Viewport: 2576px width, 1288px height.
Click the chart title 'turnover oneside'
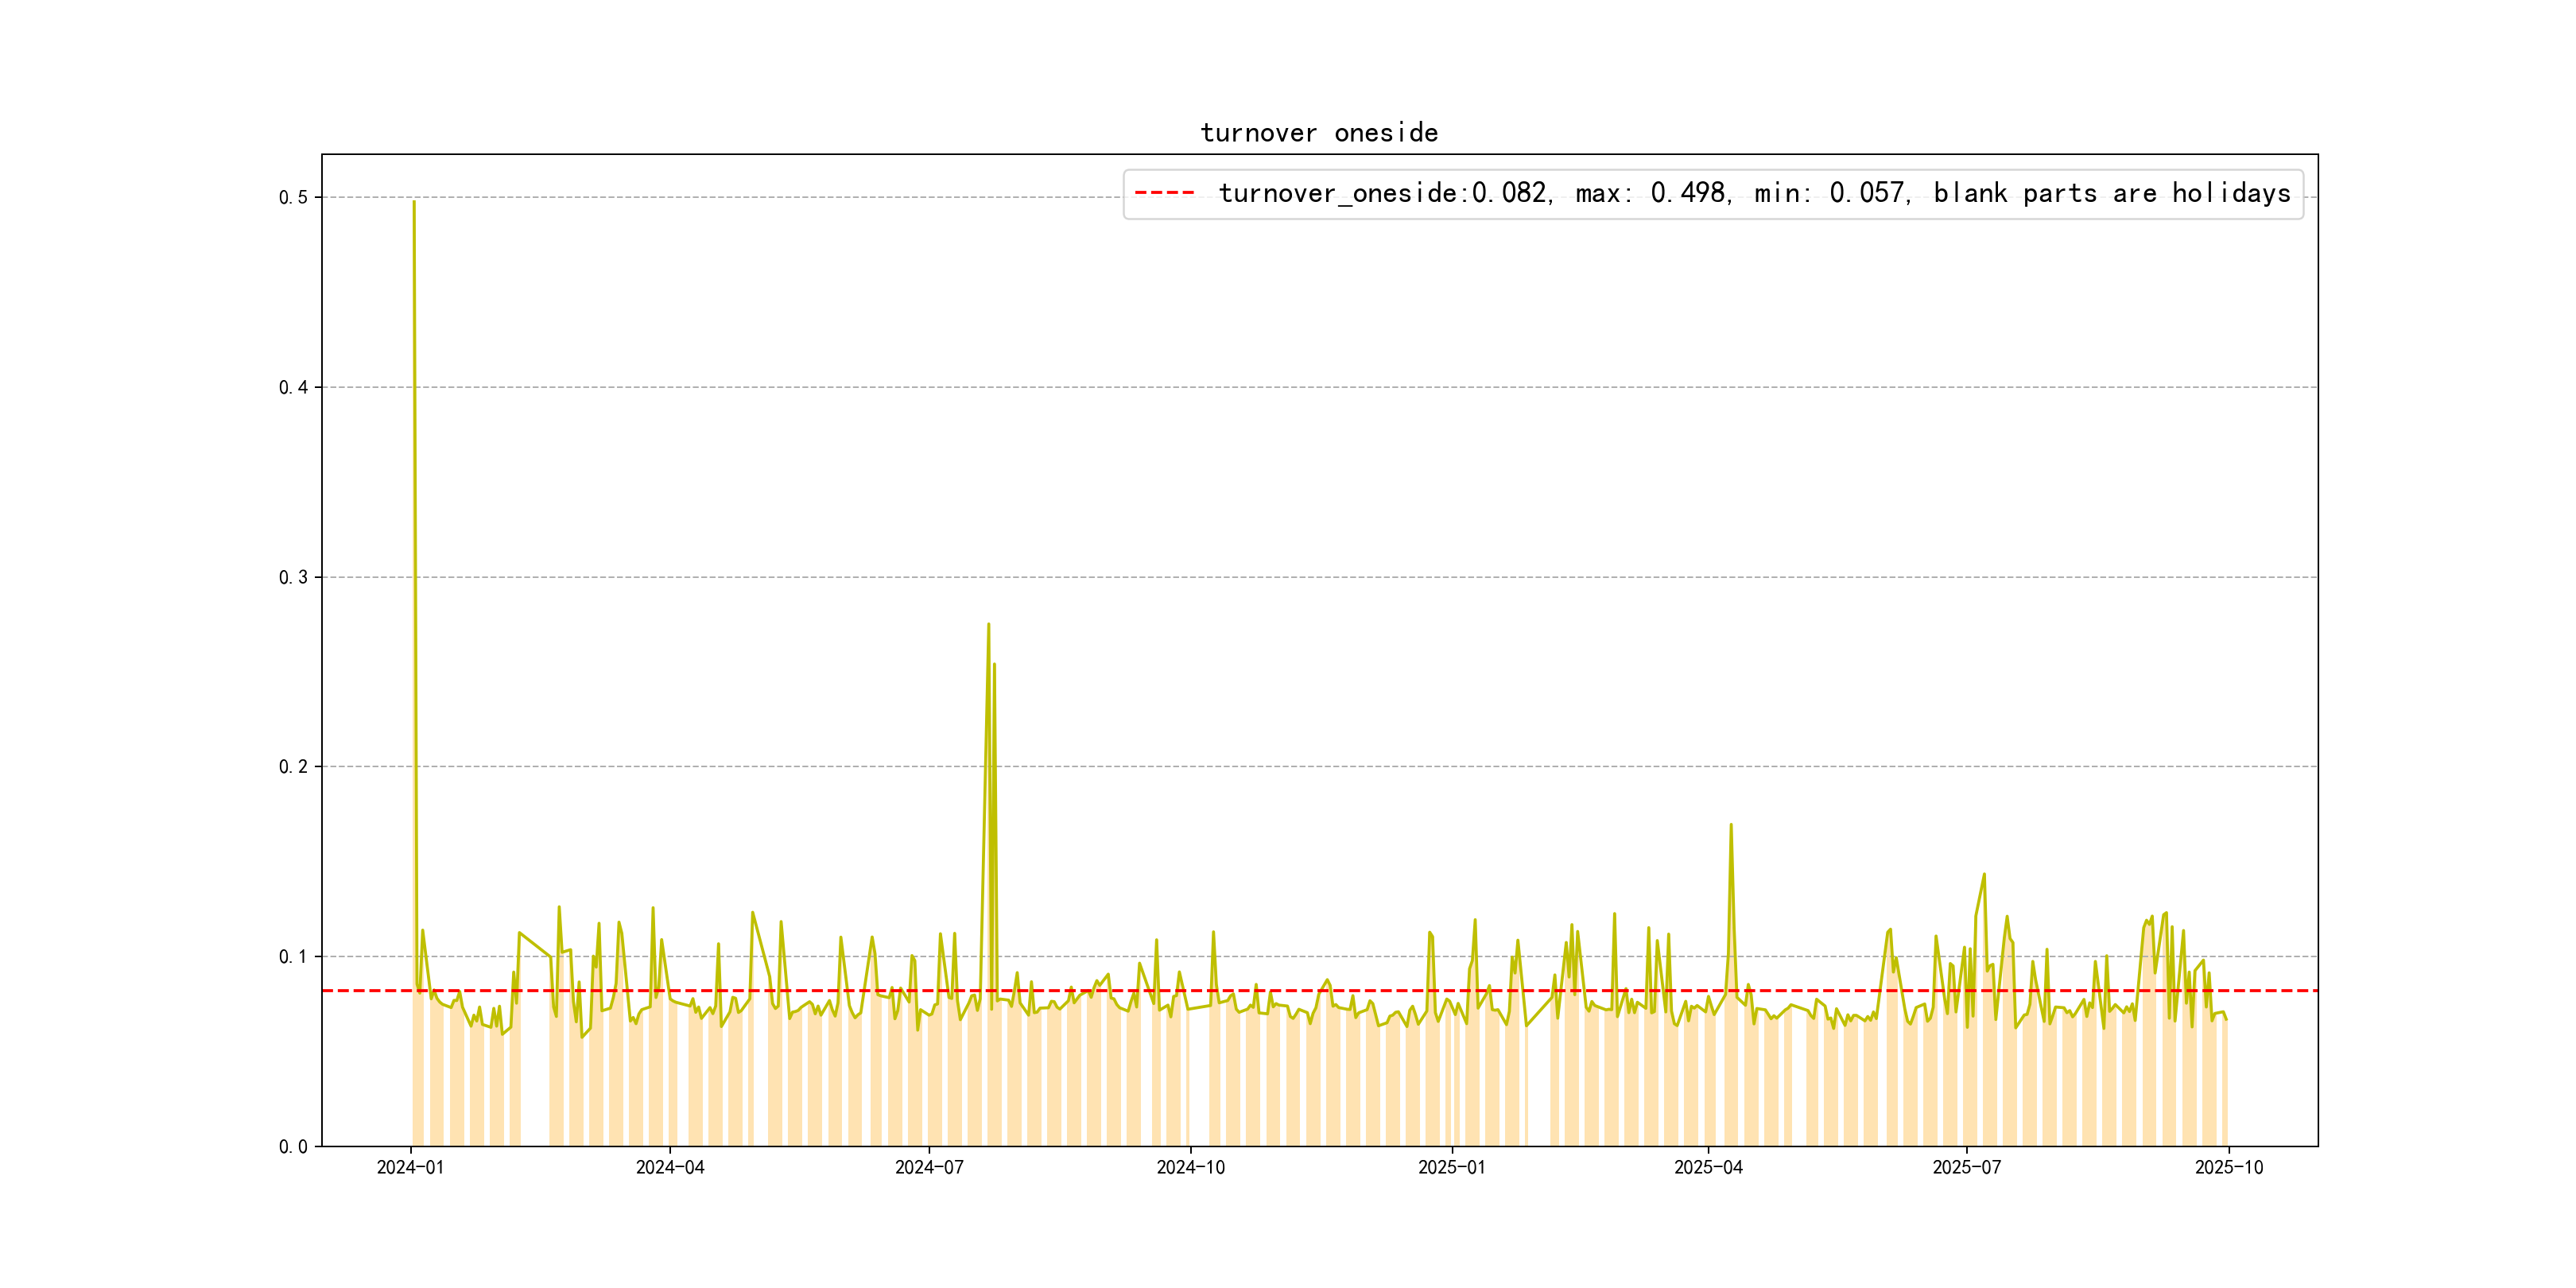[x=1318, y=133]
